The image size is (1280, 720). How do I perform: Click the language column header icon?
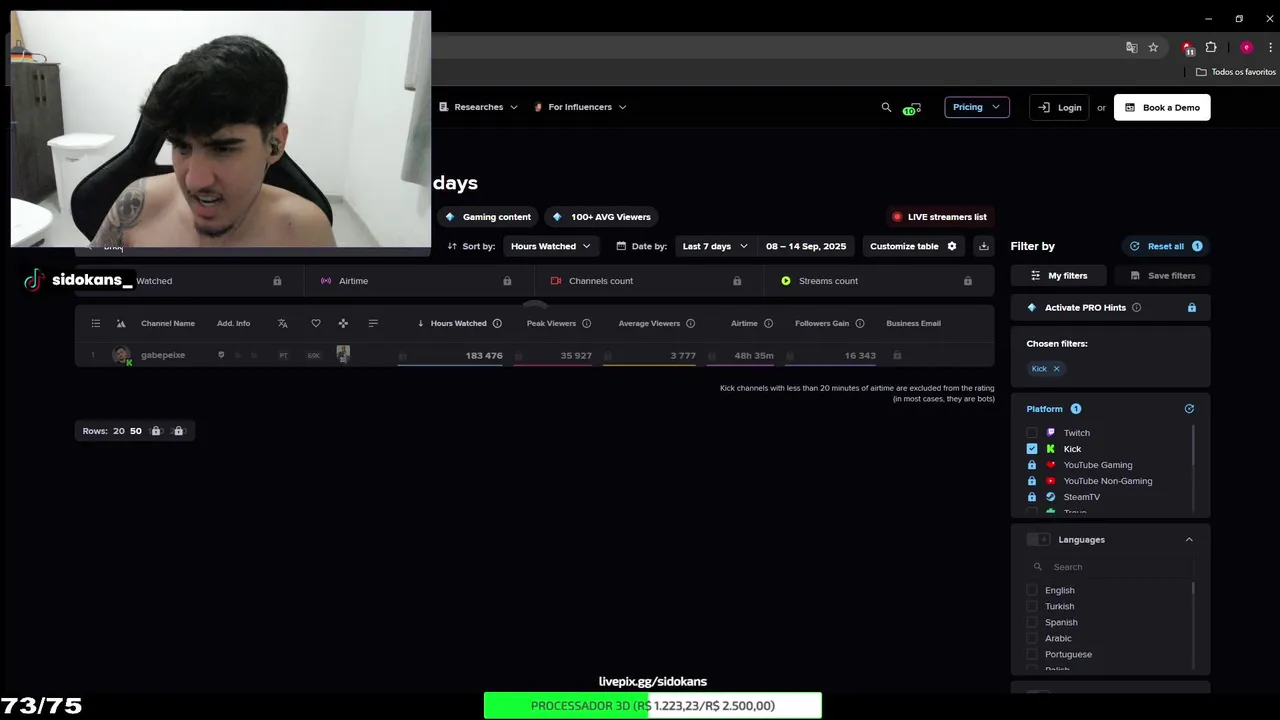283,323
